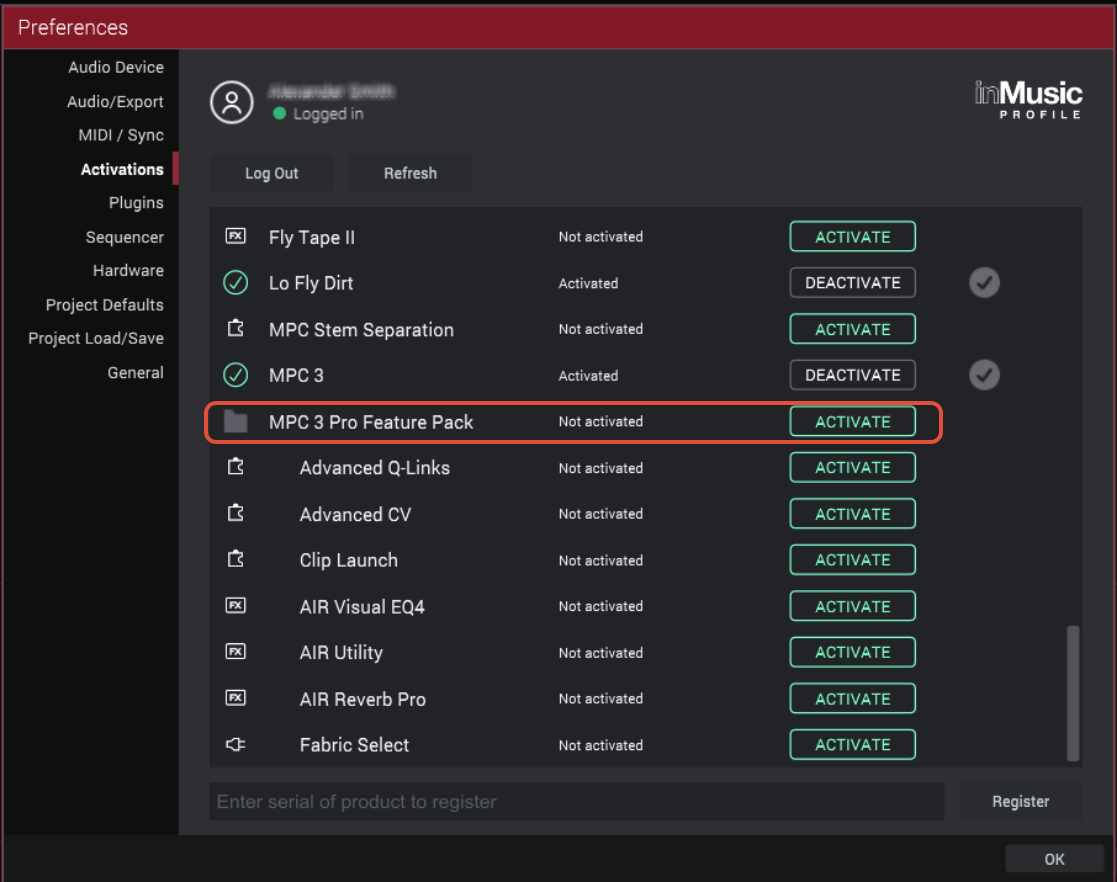The height and width of the screenshot is (882, 1117).
Task: Click the icon beside Advanced CV
Action: [236, 513]
